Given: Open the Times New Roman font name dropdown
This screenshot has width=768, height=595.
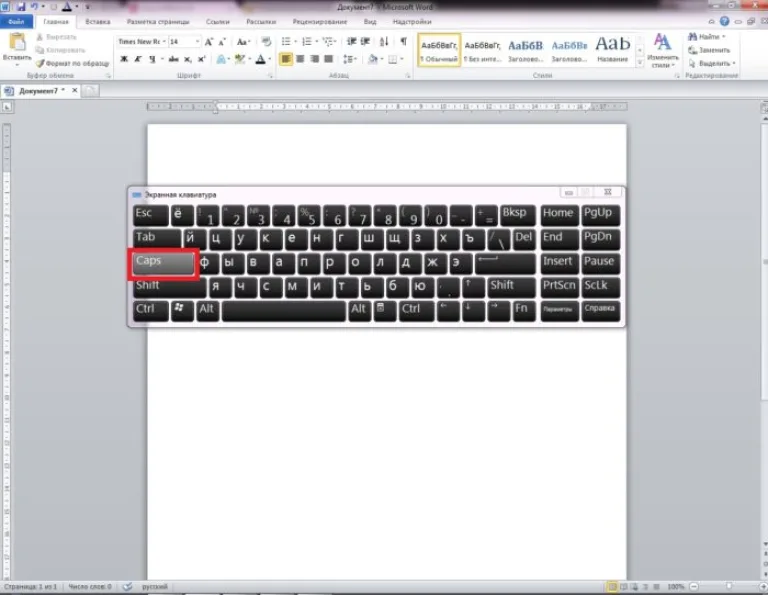Looking at the screenshot, I should click(x=164, y=42).
